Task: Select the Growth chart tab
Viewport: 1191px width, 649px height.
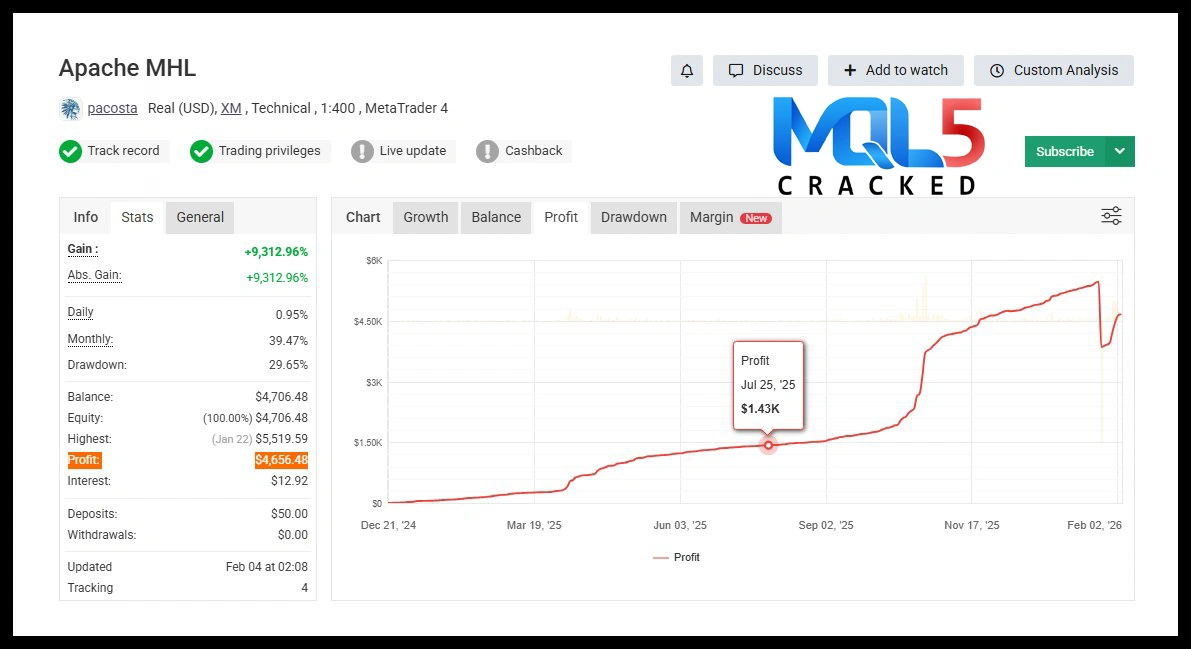Action: click(425, 217)
